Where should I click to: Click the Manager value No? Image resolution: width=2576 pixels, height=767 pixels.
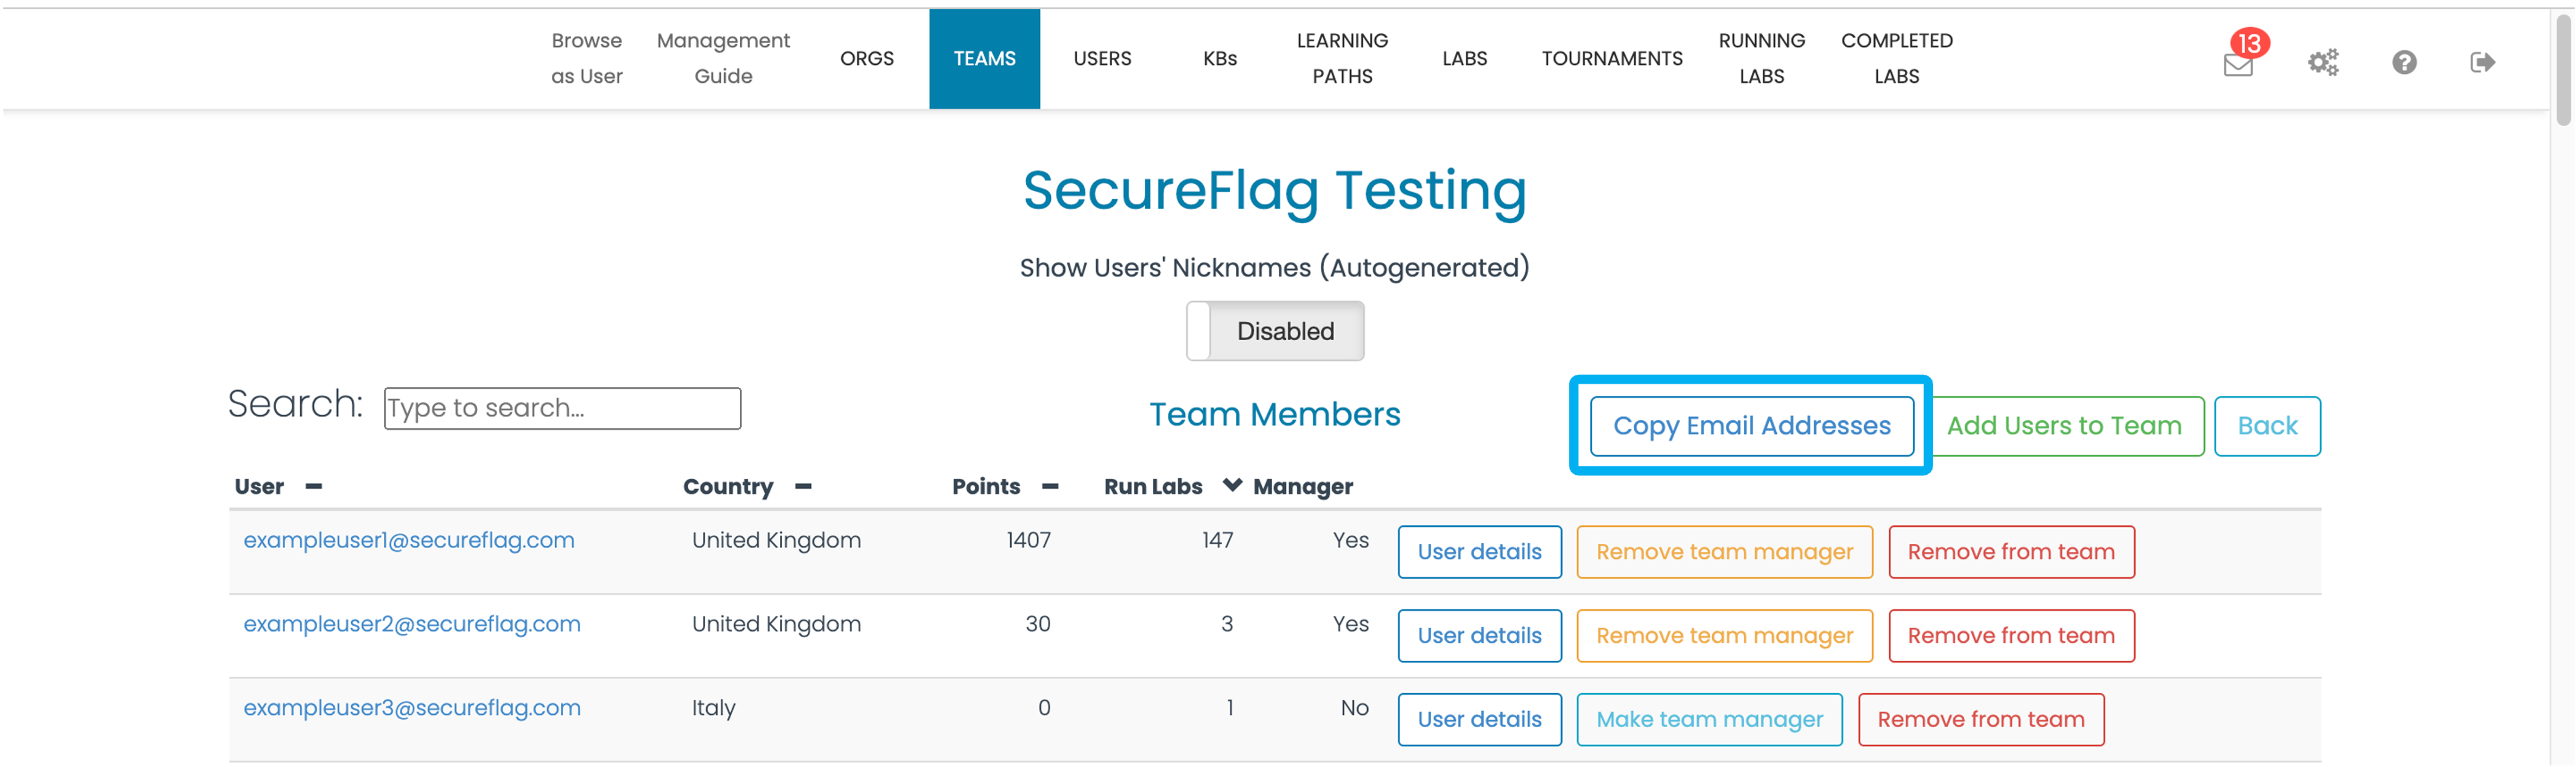pos(1354,708)
